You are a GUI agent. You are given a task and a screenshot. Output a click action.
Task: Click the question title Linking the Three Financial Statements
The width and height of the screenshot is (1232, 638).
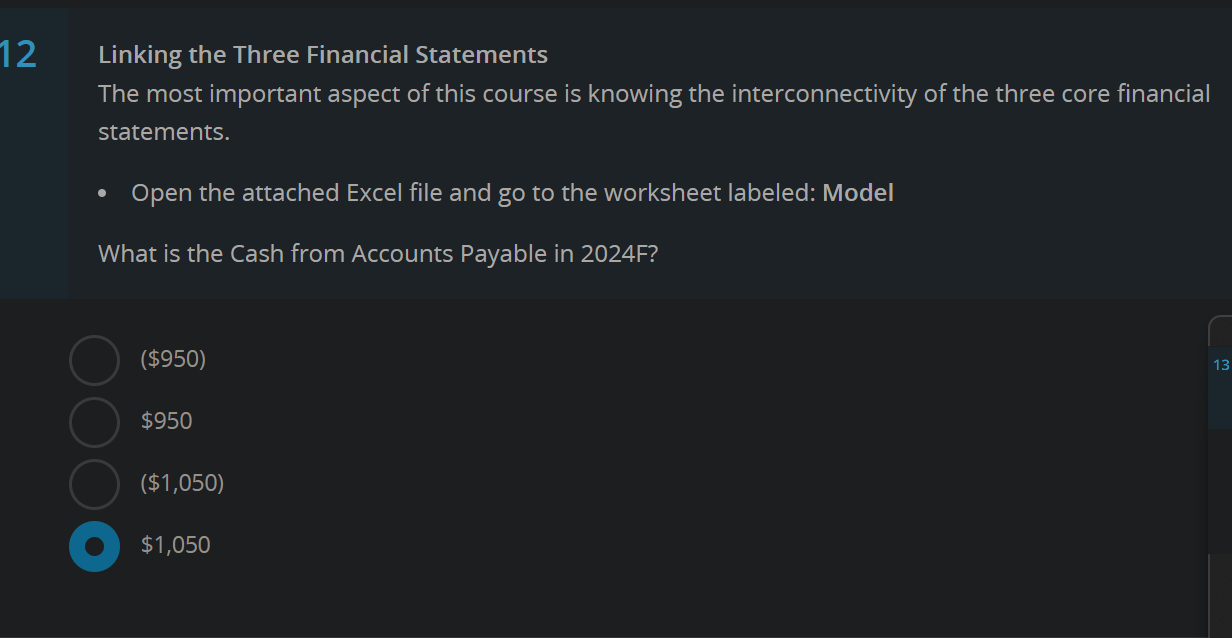point(322,54)
